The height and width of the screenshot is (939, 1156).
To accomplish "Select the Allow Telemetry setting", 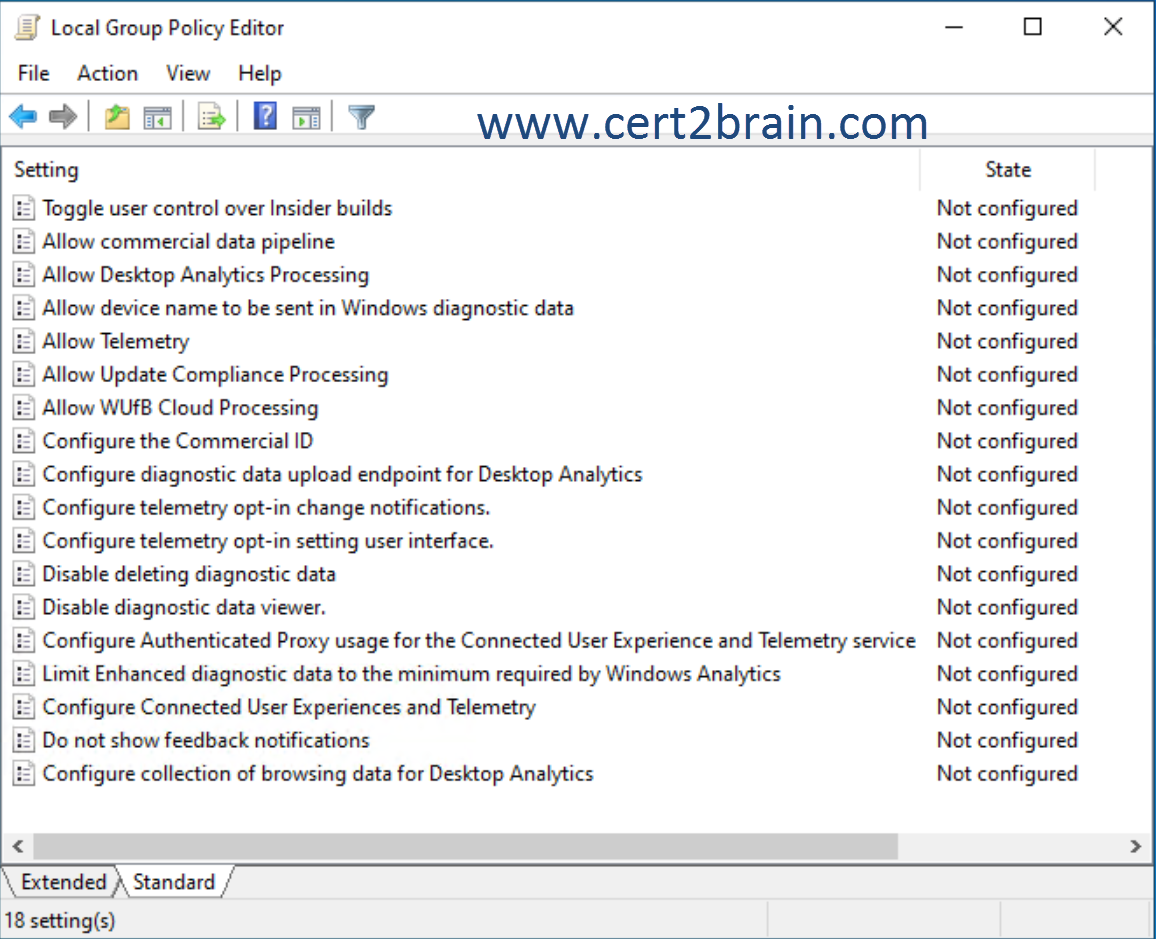I will (116, 341).
